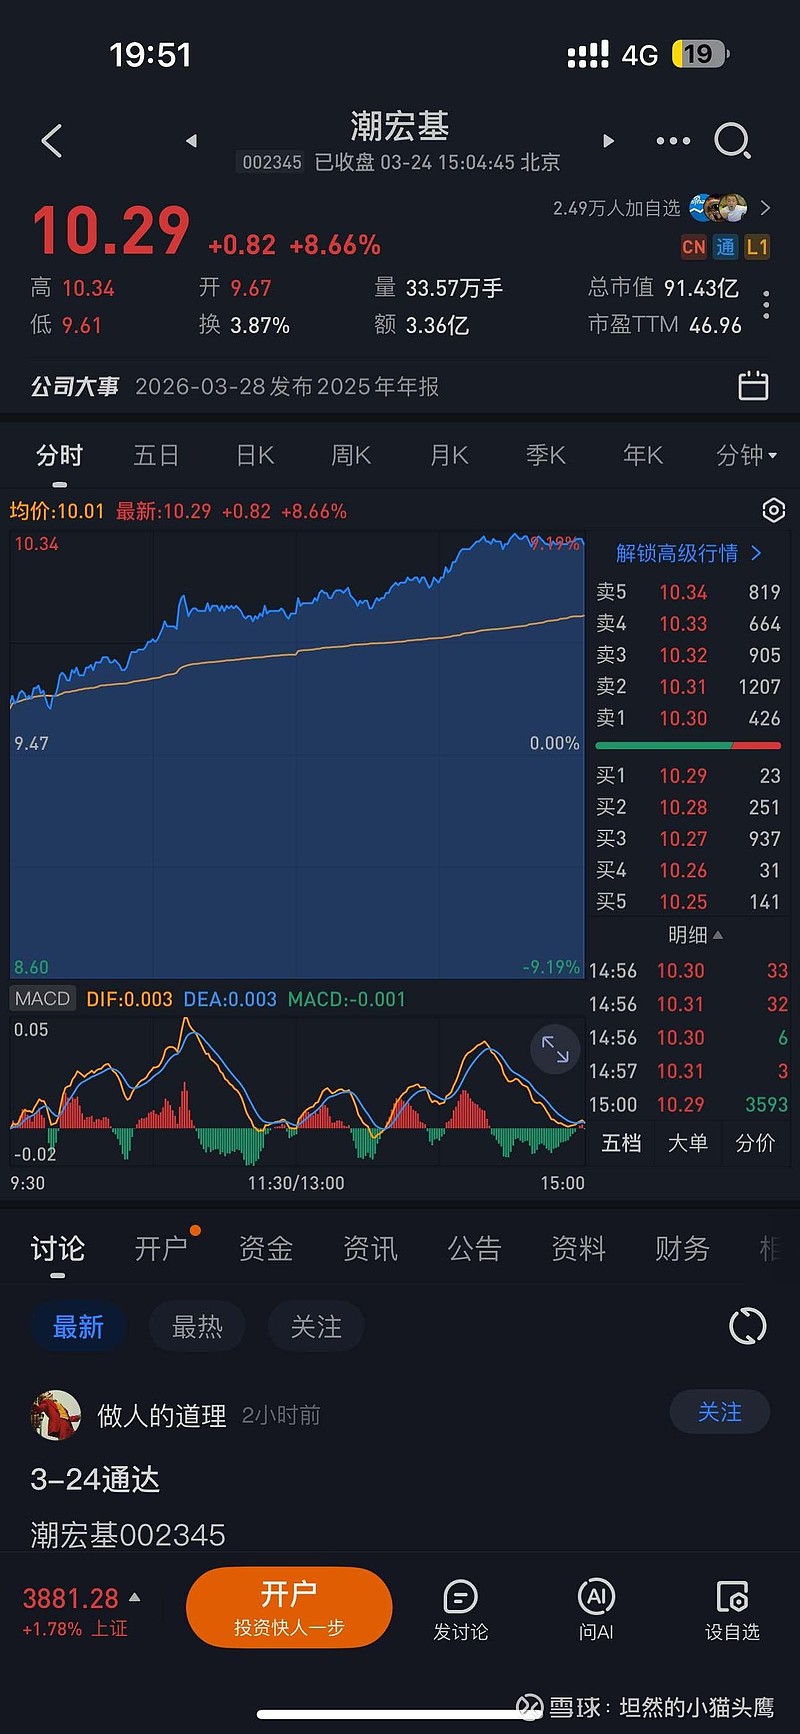Viewport: 800px width, 1734px height.
Task: Tap the 通 connect badge
Action: [x=725, y=247]
